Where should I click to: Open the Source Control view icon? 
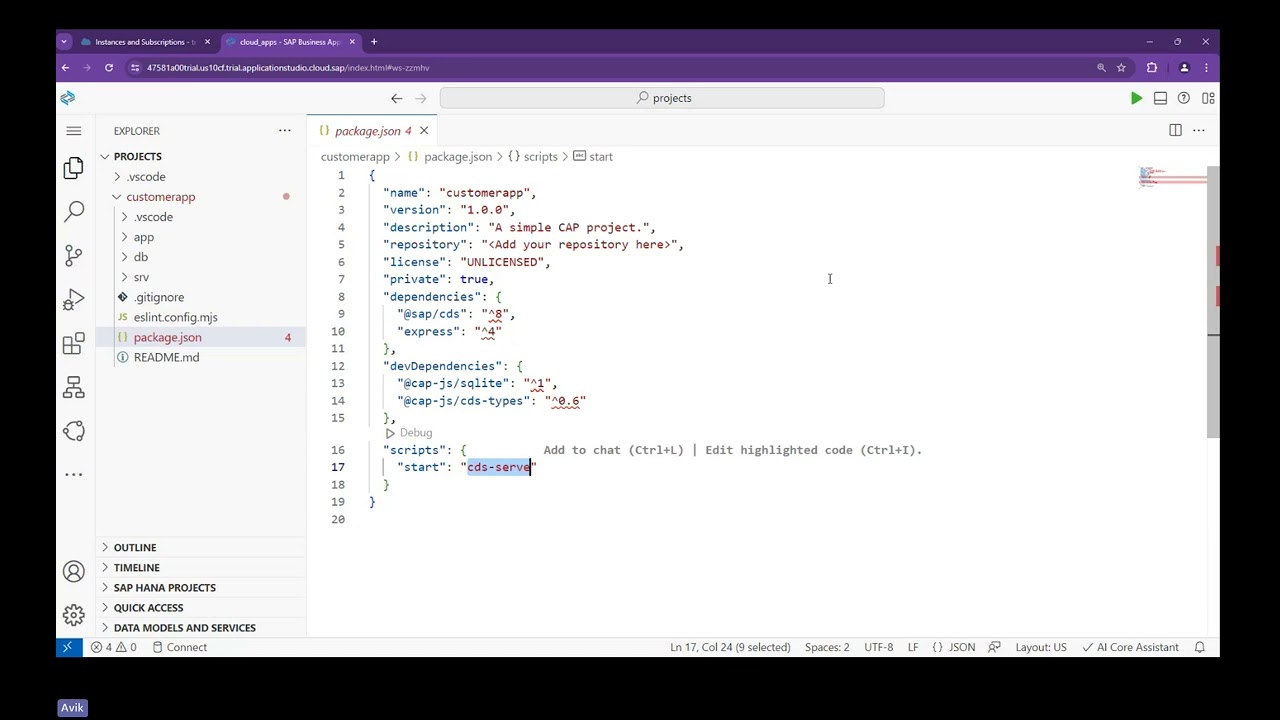point(74,255)
